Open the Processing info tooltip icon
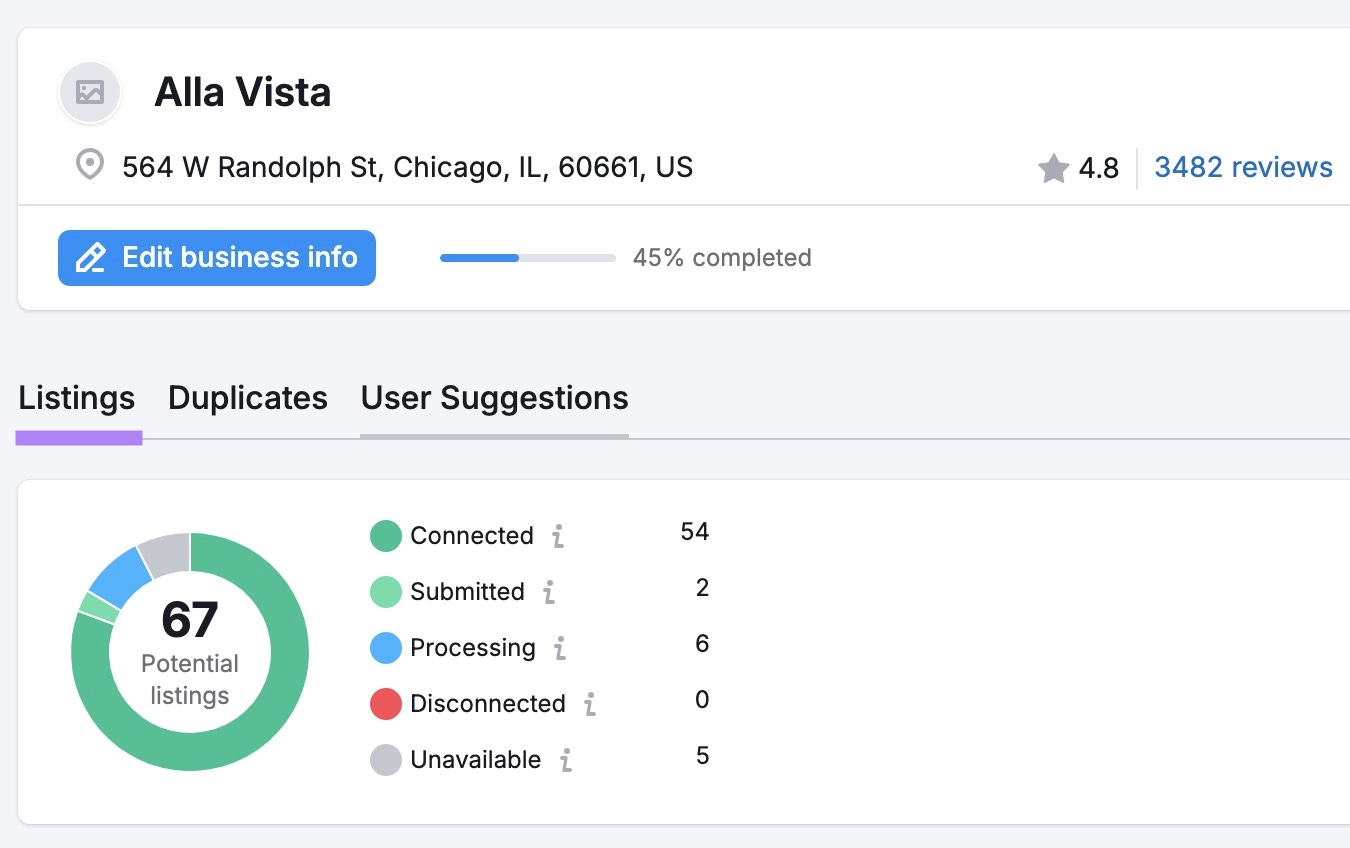Viewport: 1350px width, 848px height. 560,648
